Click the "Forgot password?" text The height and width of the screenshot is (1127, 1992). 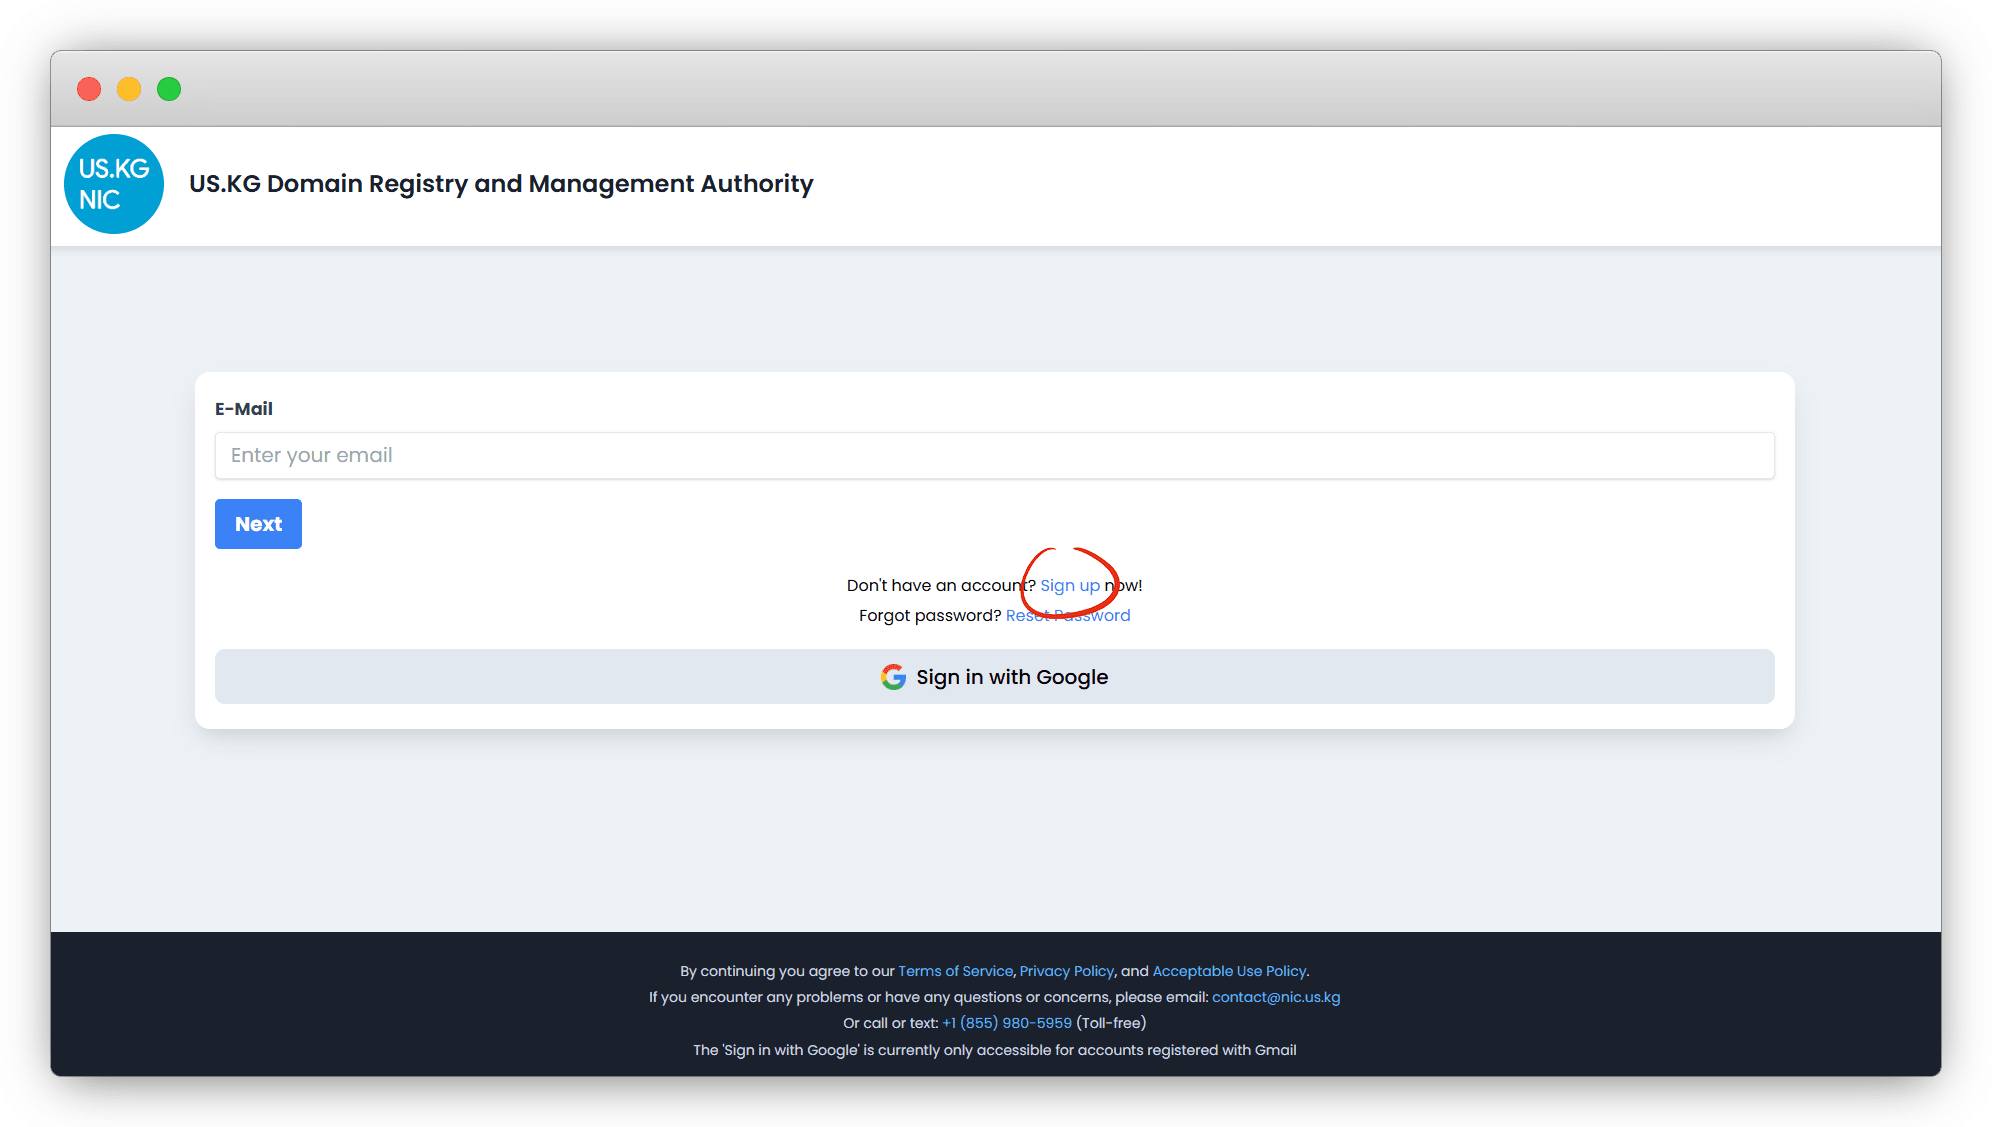tap(929, 616)
